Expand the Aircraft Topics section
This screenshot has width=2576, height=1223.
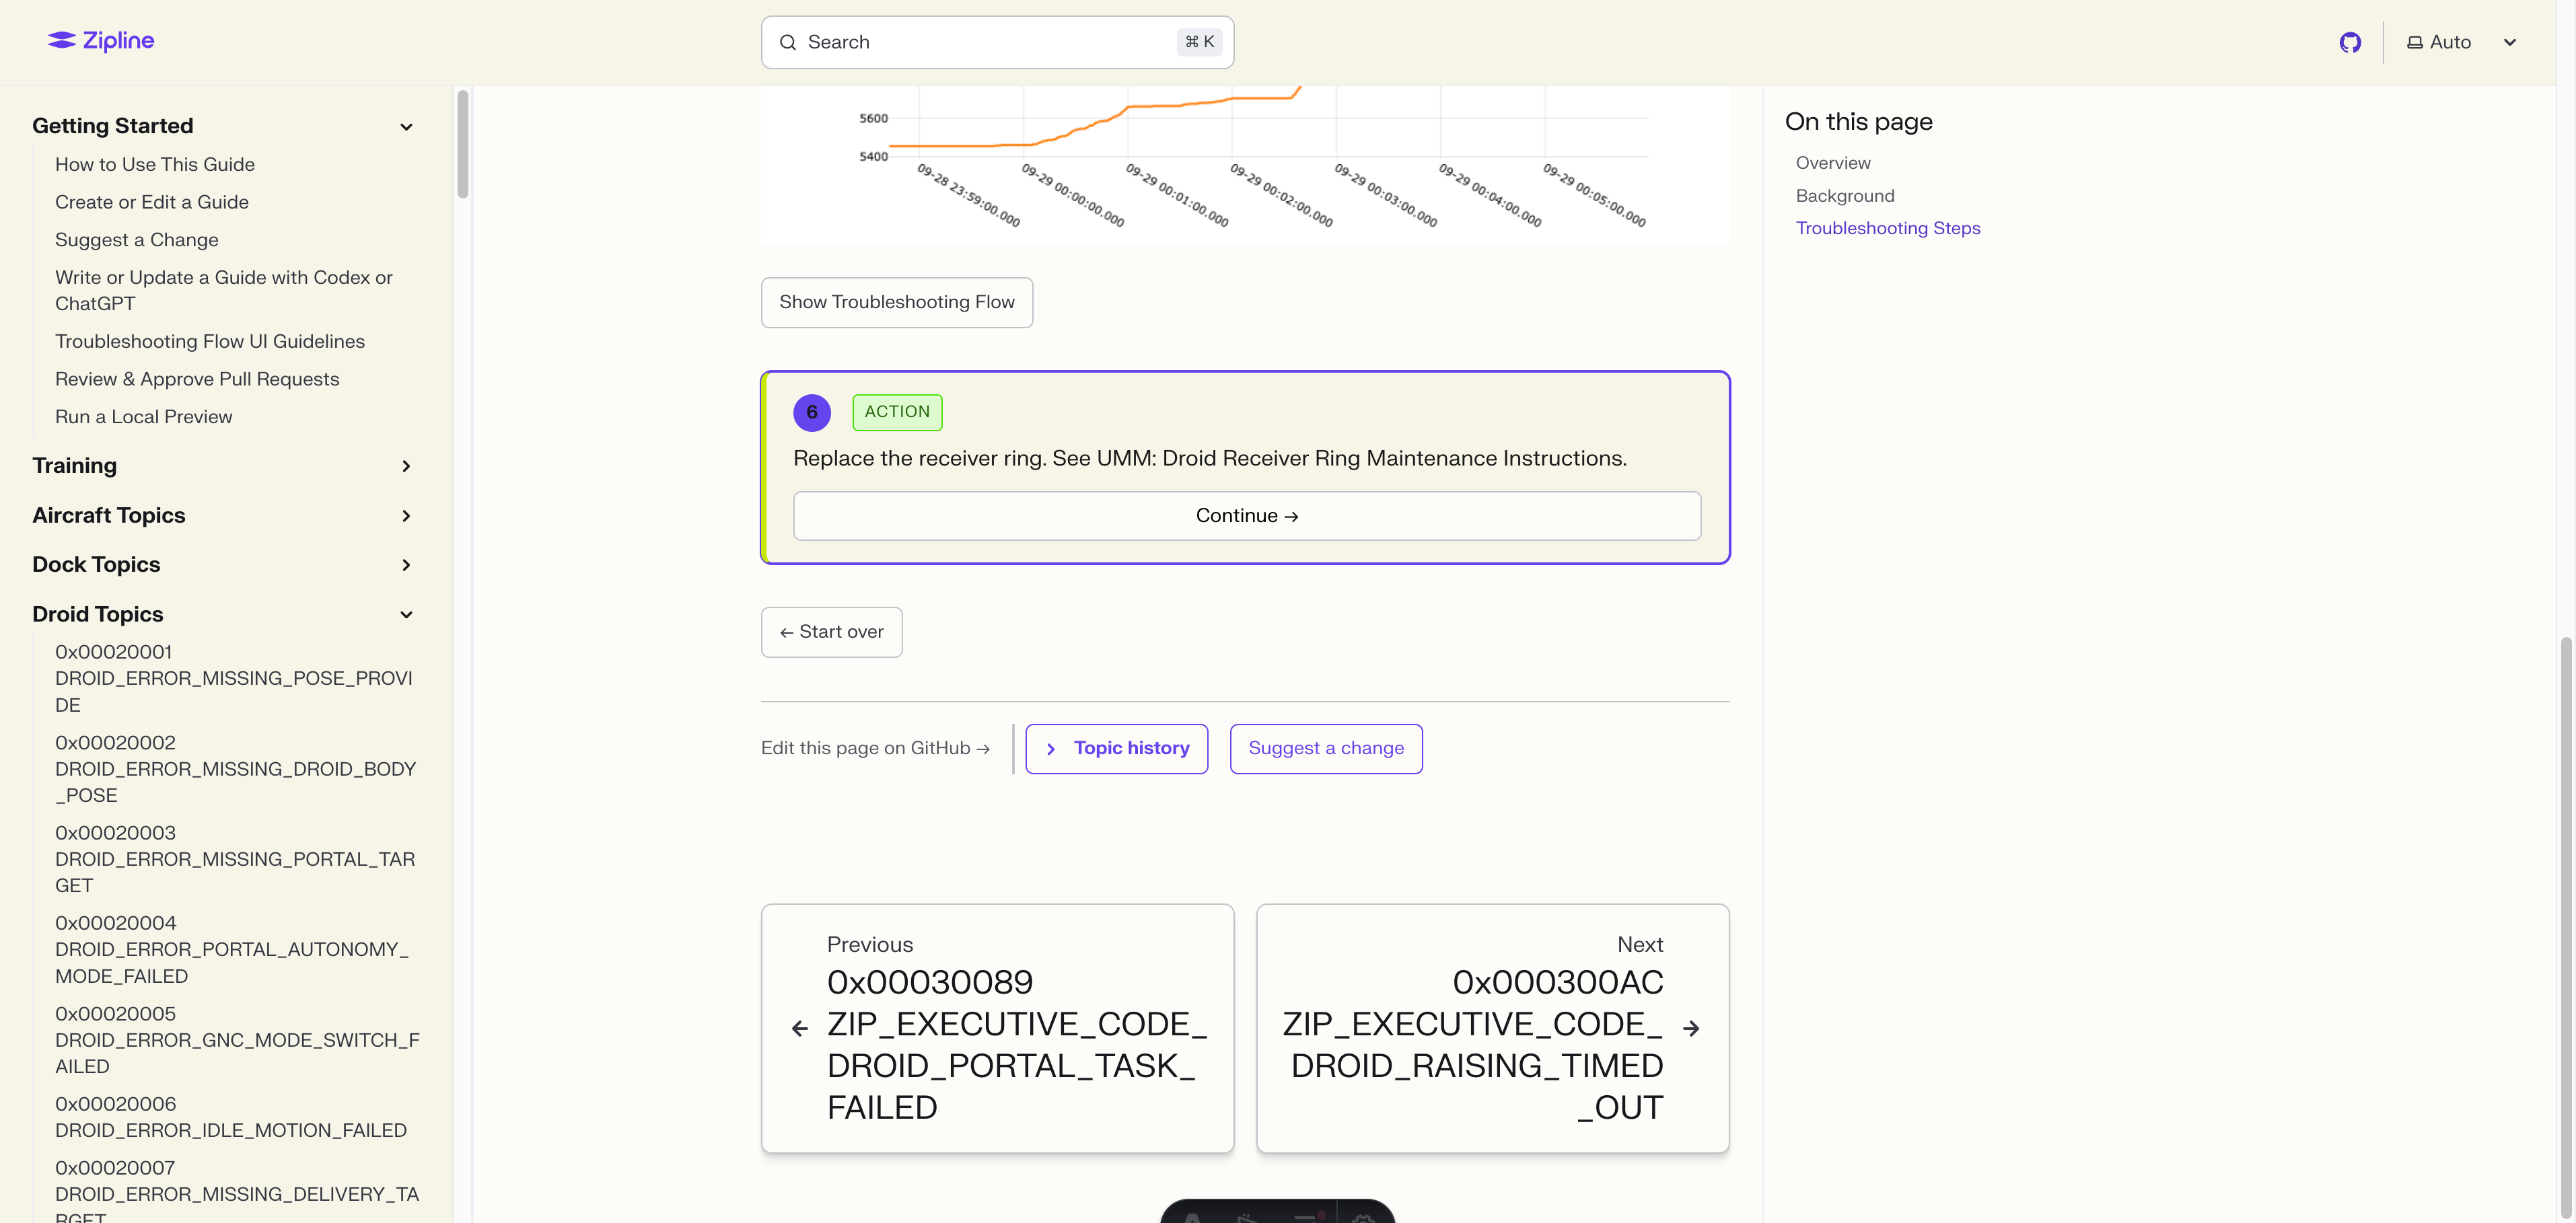click(406, 516)
